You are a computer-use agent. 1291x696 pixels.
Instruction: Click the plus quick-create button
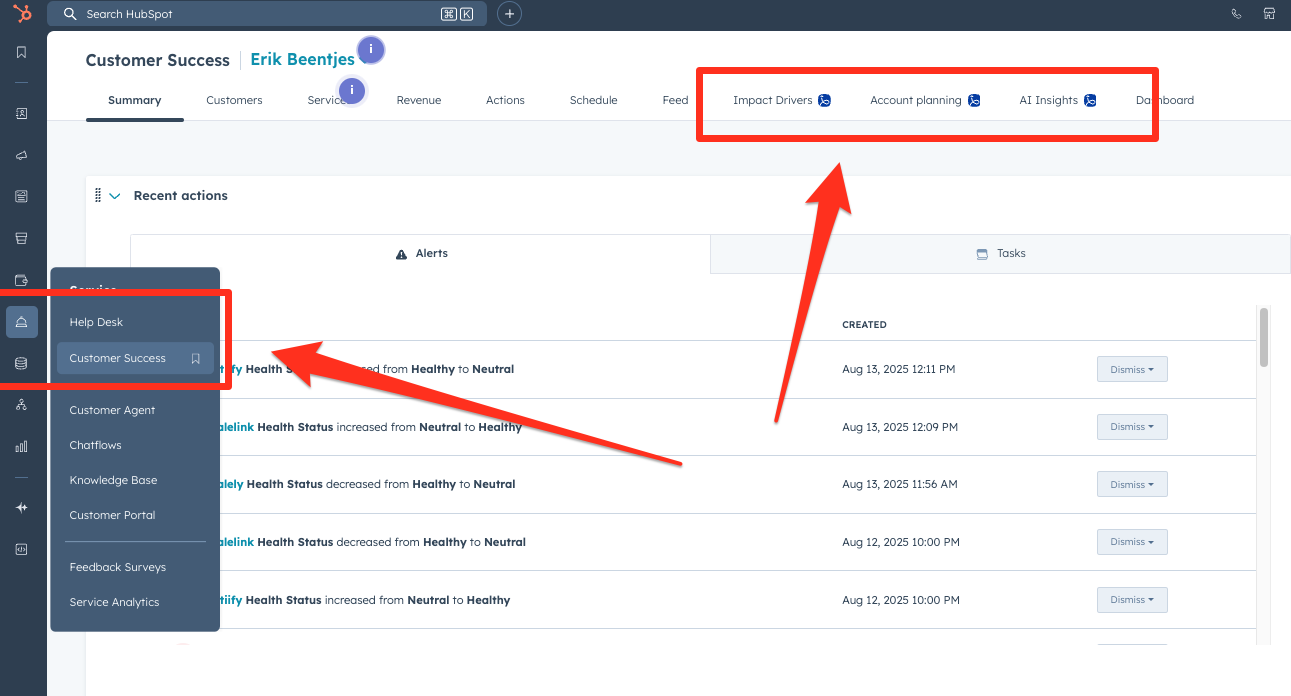click(x=509, y=14)
